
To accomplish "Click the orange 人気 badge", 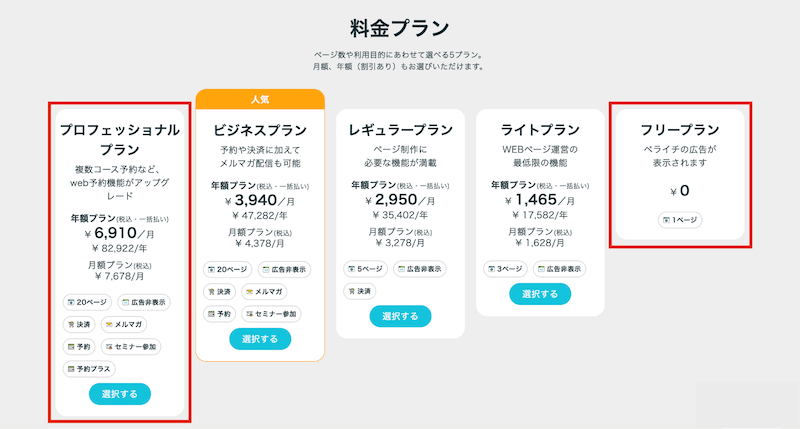I will coord(260,99).
